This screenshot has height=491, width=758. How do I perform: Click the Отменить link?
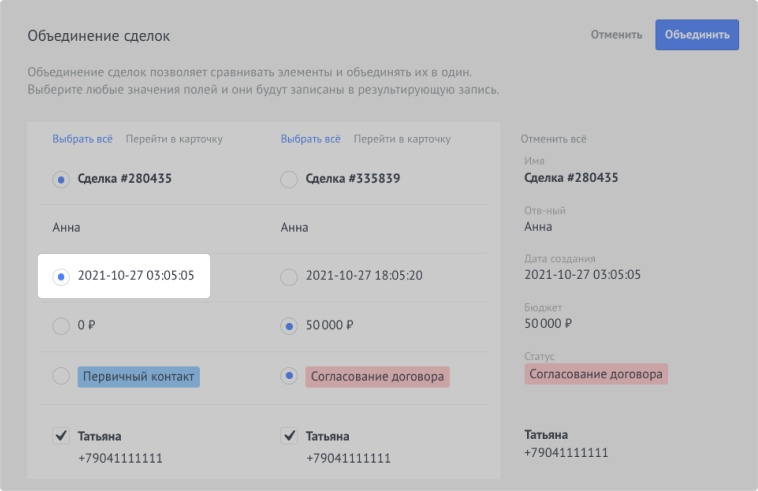[x=616, y=35]
